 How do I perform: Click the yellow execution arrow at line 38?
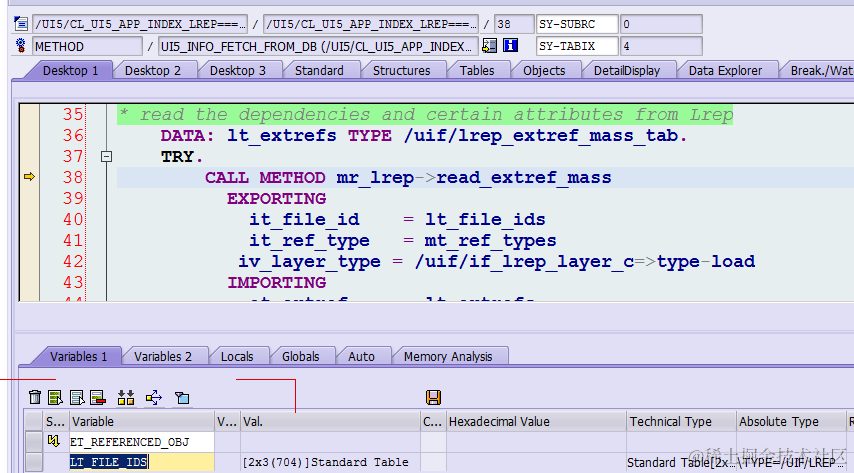29,177
